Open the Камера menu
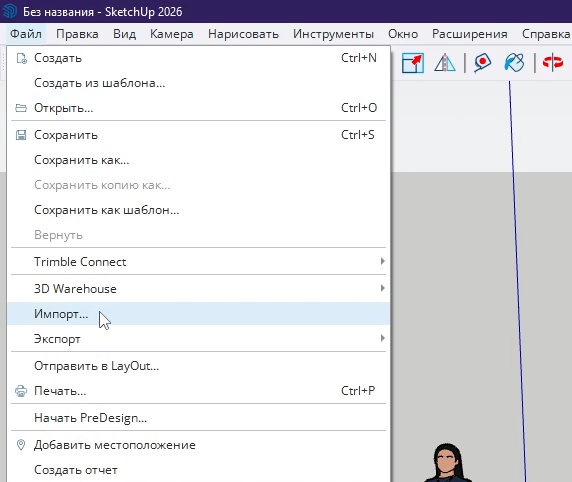The height and width of the screenshot is (482, 572). point(172,34)
